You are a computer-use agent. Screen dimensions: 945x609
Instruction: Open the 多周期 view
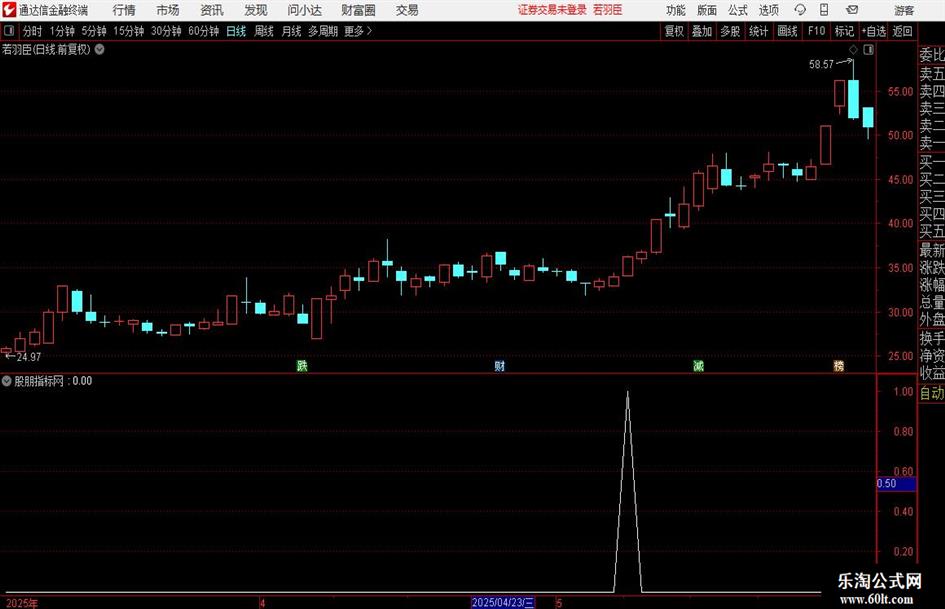[x=323, y=31]
